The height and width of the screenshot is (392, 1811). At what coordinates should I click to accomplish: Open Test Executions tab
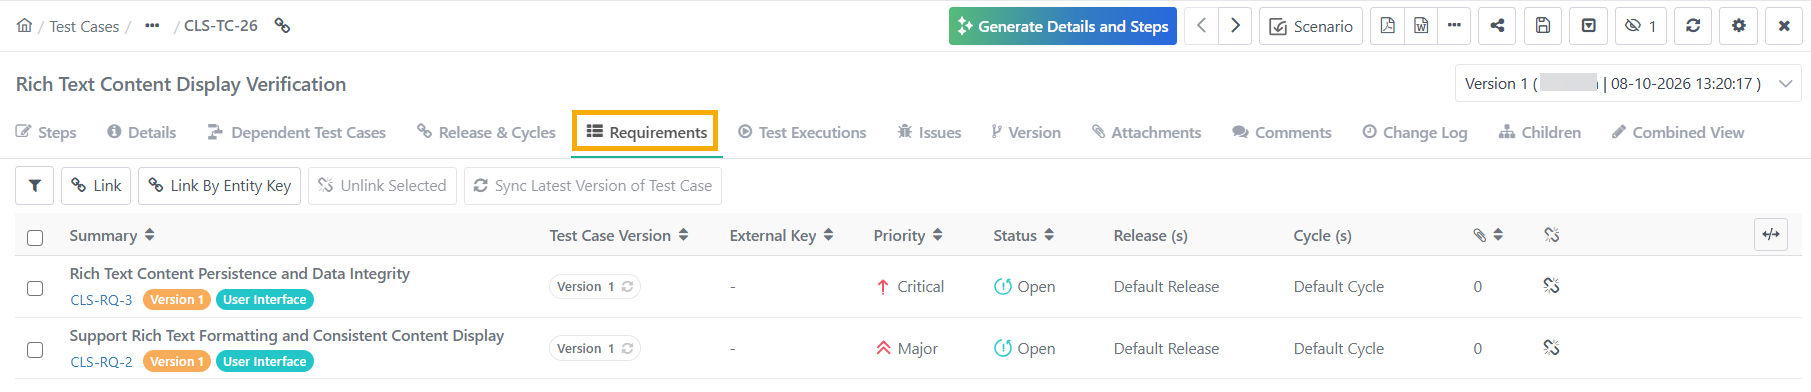tap(802, 132)
